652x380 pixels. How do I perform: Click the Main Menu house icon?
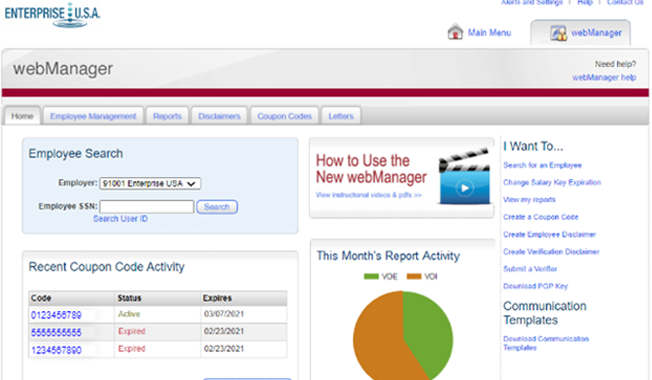455,32
